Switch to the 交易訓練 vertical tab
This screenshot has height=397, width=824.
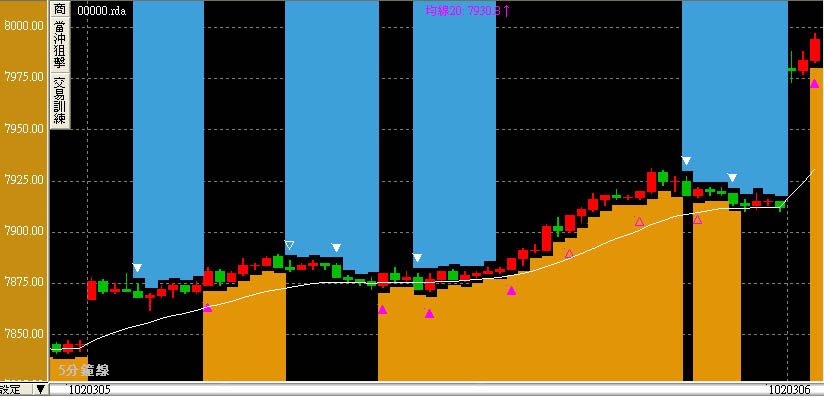pyautogui.click(x=60, y=101)
